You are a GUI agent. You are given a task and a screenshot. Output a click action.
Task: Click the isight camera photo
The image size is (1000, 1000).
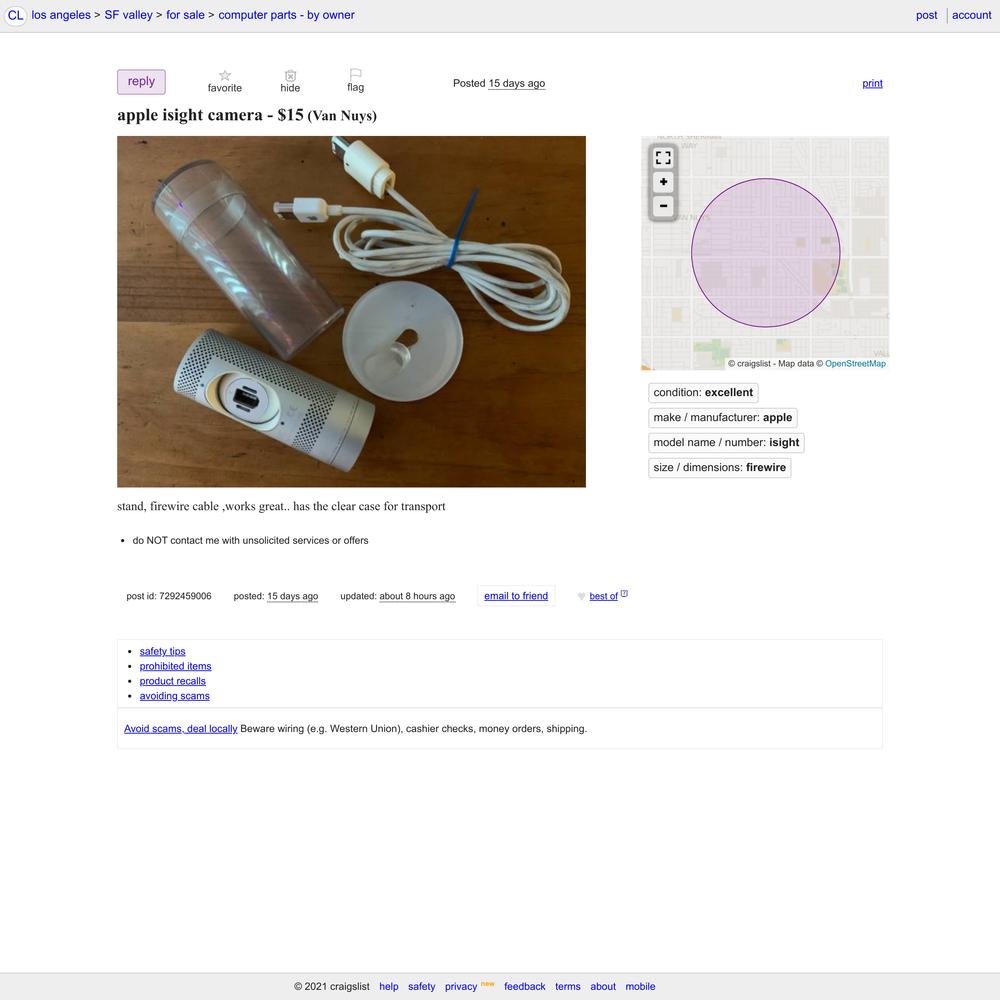click(351, 311)
